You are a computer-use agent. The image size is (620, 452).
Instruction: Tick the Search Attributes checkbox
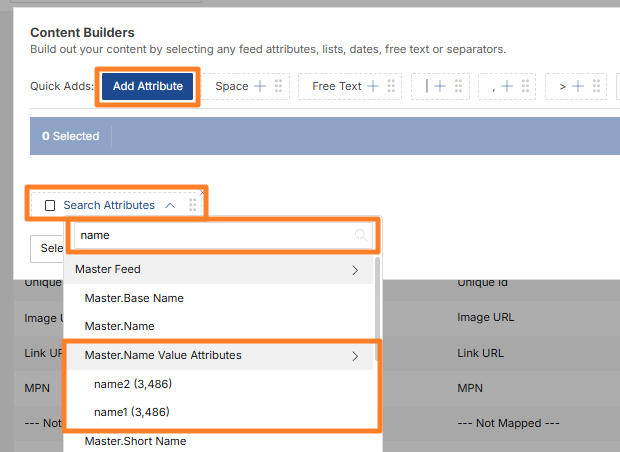point(50,205)
